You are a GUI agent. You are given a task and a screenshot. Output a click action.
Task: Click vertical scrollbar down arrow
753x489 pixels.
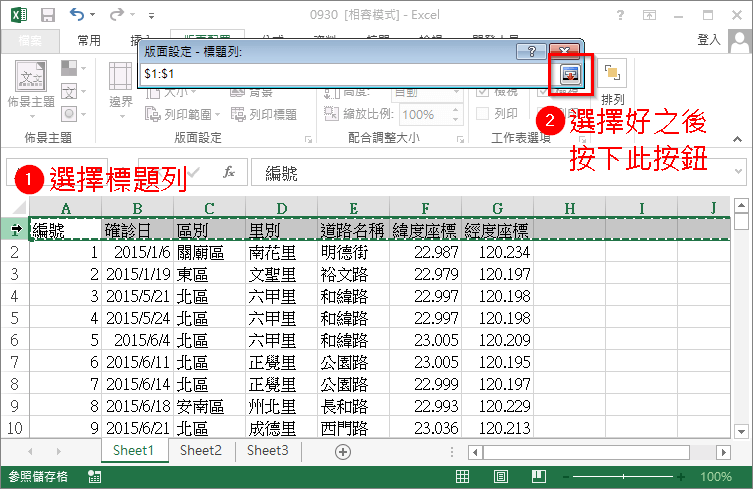point(741,431)
